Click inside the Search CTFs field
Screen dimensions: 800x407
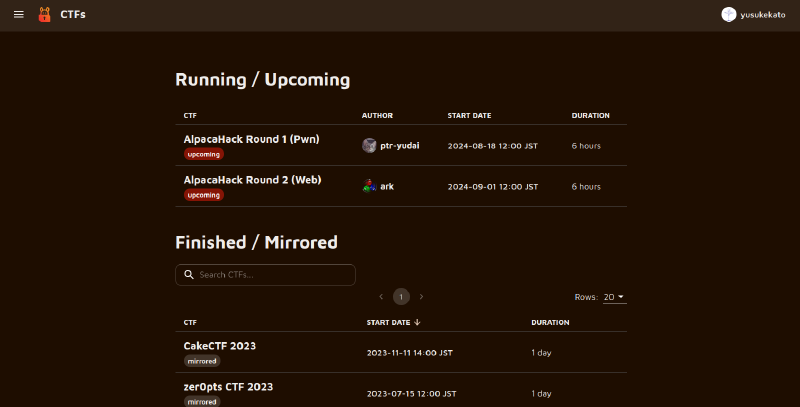pos(270,275)
